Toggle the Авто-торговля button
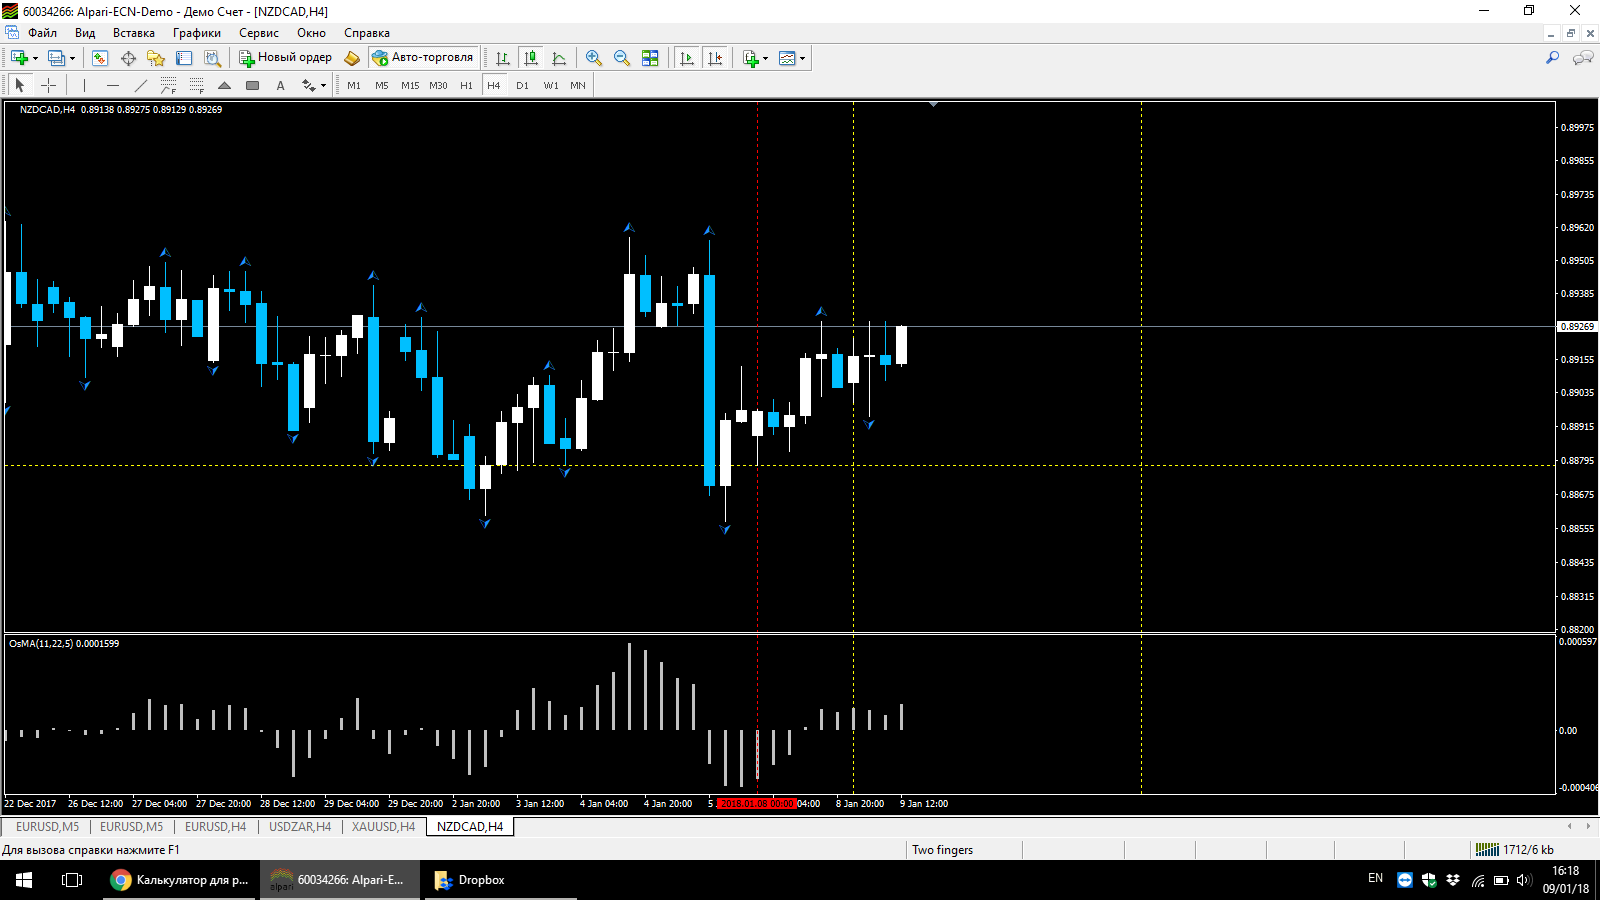Screen dimensions: 1600x900 (x=424, y=58)
